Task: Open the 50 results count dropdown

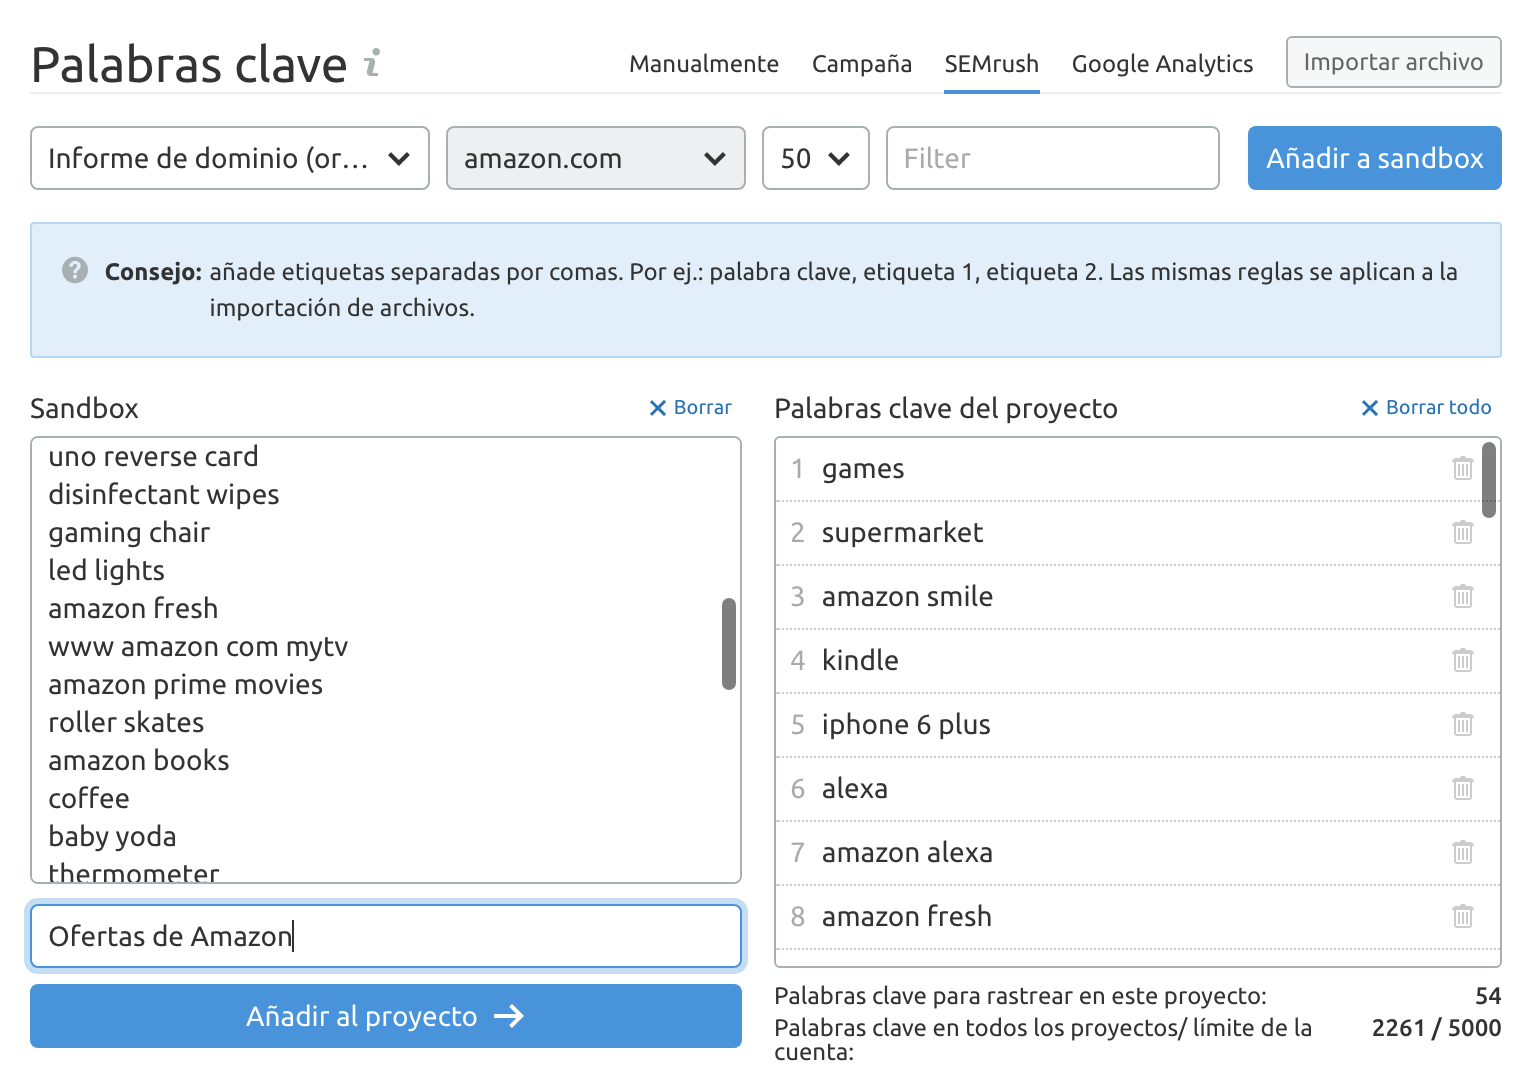Action: (x=815, y=158)
